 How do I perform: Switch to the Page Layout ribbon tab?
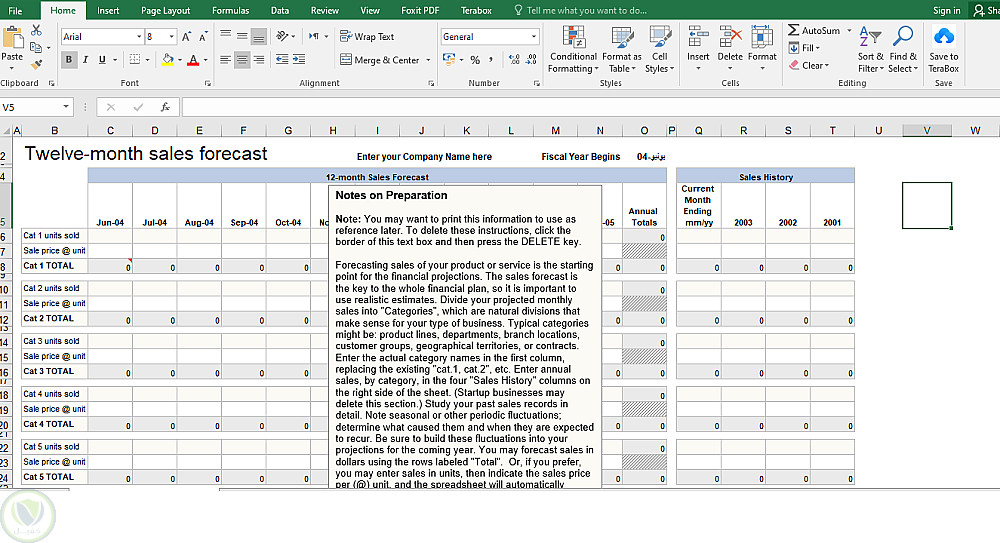coord(165,10)
